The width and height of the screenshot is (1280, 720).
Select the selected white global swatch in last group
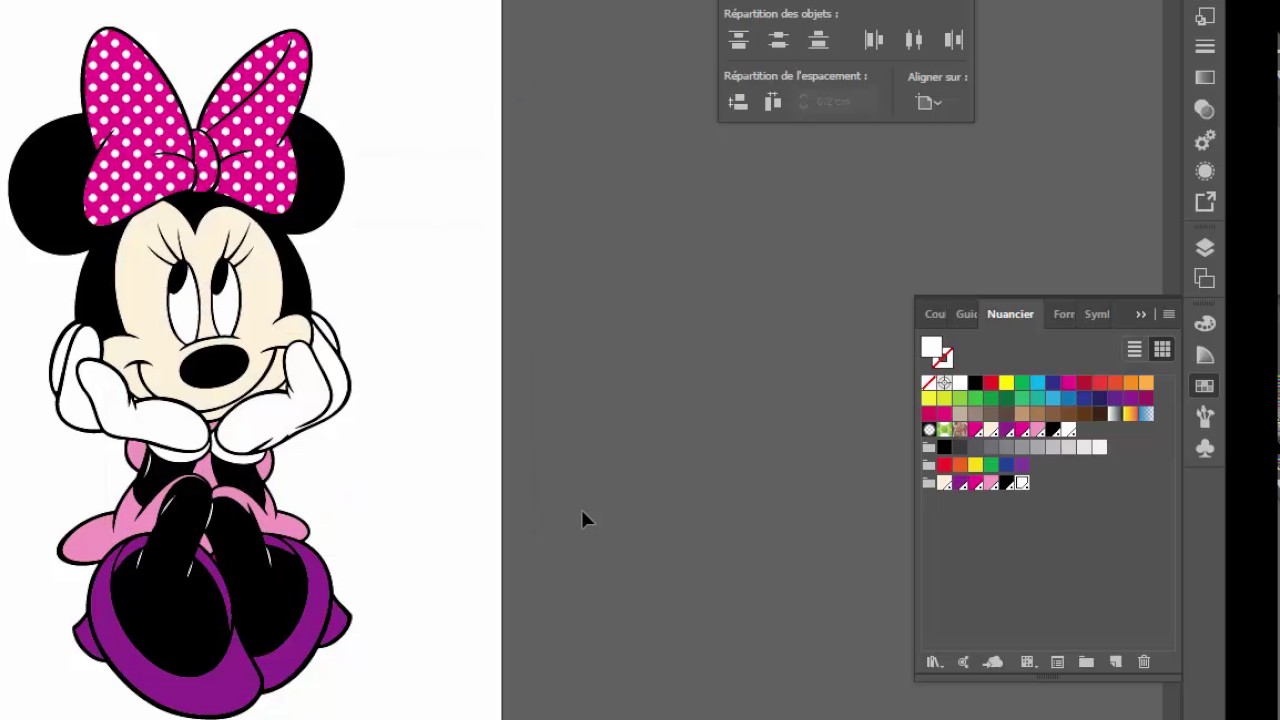pos(1022,483)
